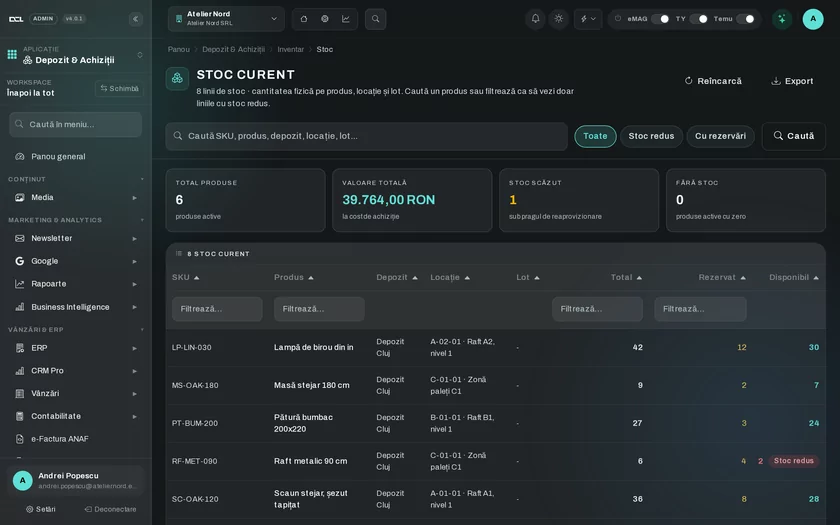The image size is (840, 525).
Task: Sort the table by the Lot column
Action: point(528,278)
